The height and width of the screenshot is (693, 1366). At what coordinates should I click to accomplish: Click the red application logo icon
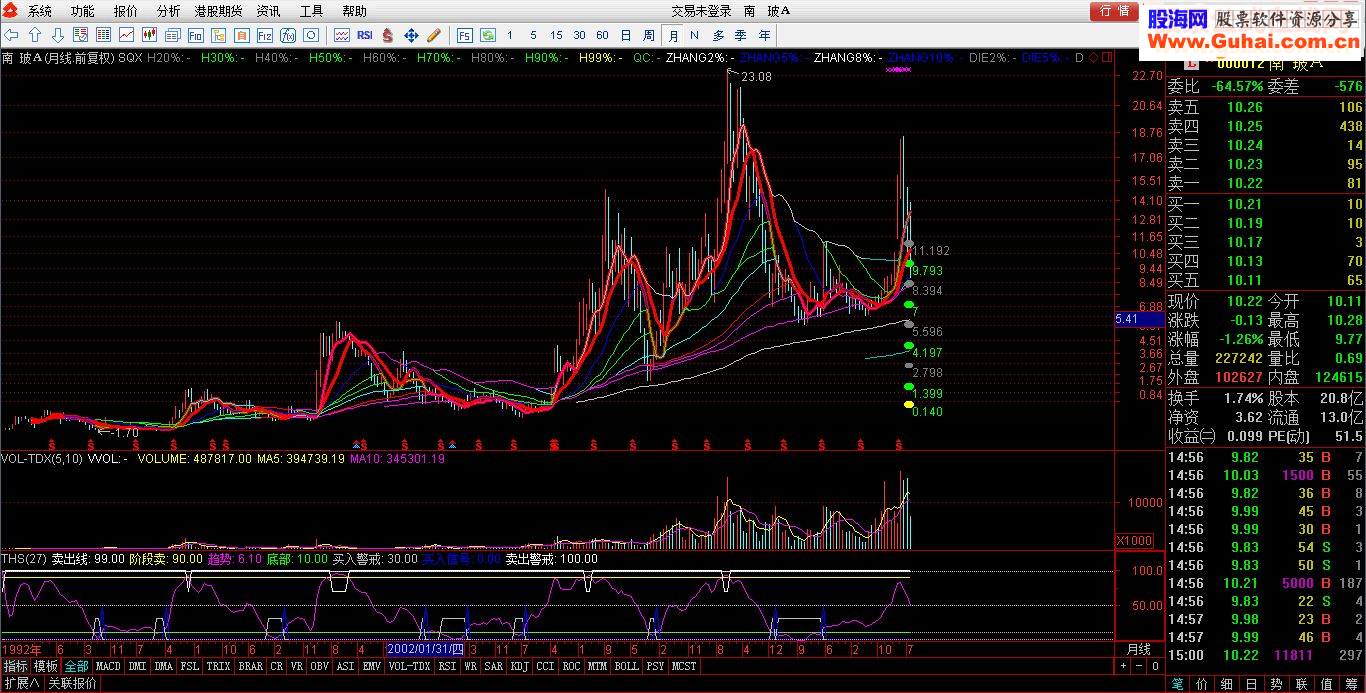tap(10, 11)
